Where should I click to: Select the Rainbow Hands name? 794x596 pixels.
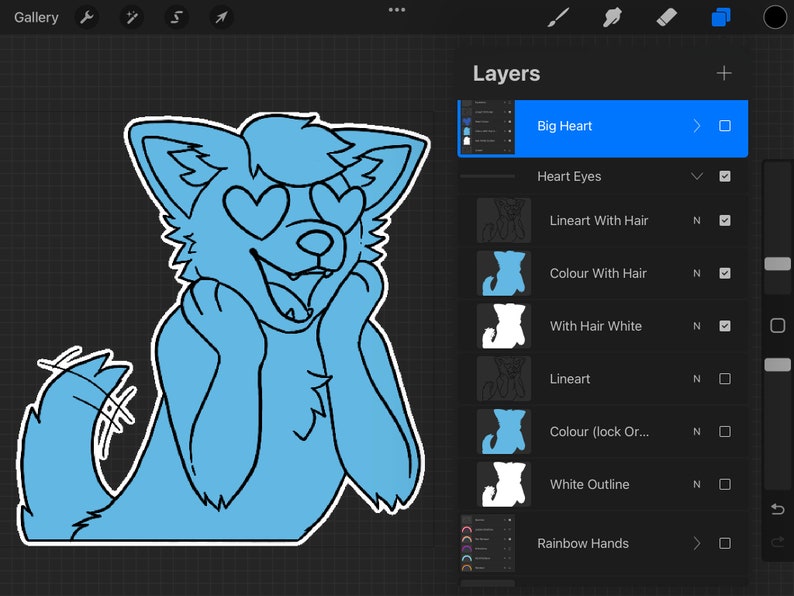(x=583, y=543)
